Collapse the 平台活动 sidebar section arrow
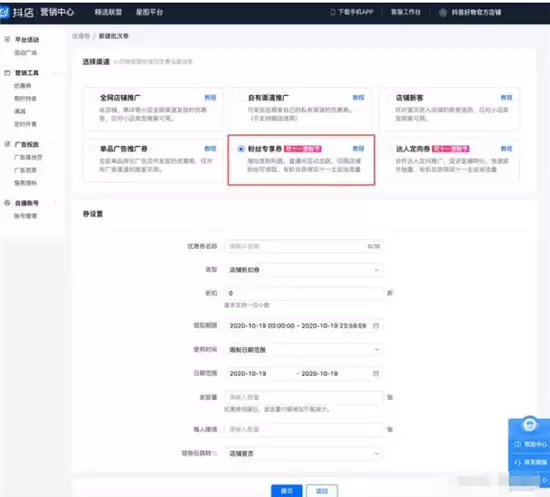This screenshot has height=497, width=550. (54, 39)
